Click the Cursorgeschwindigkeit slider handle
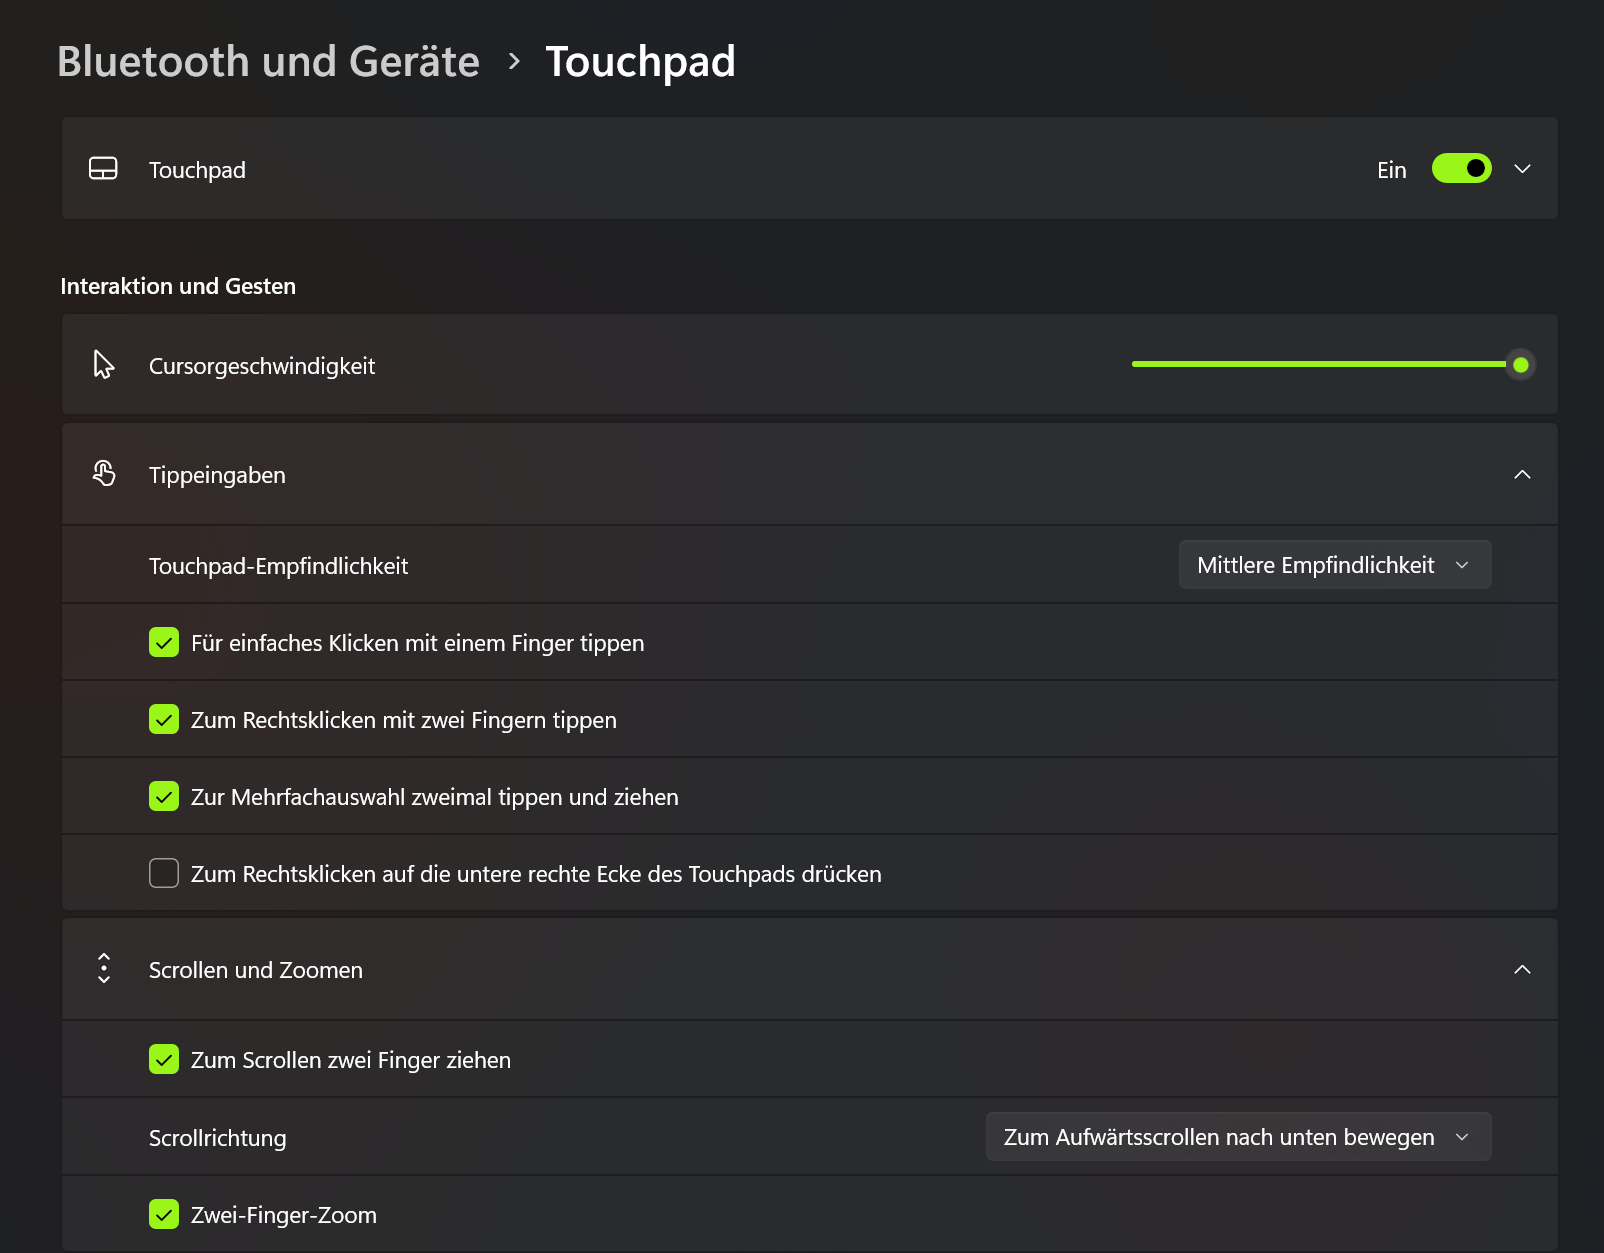 pyautogui.click(x=1520, y=364)
